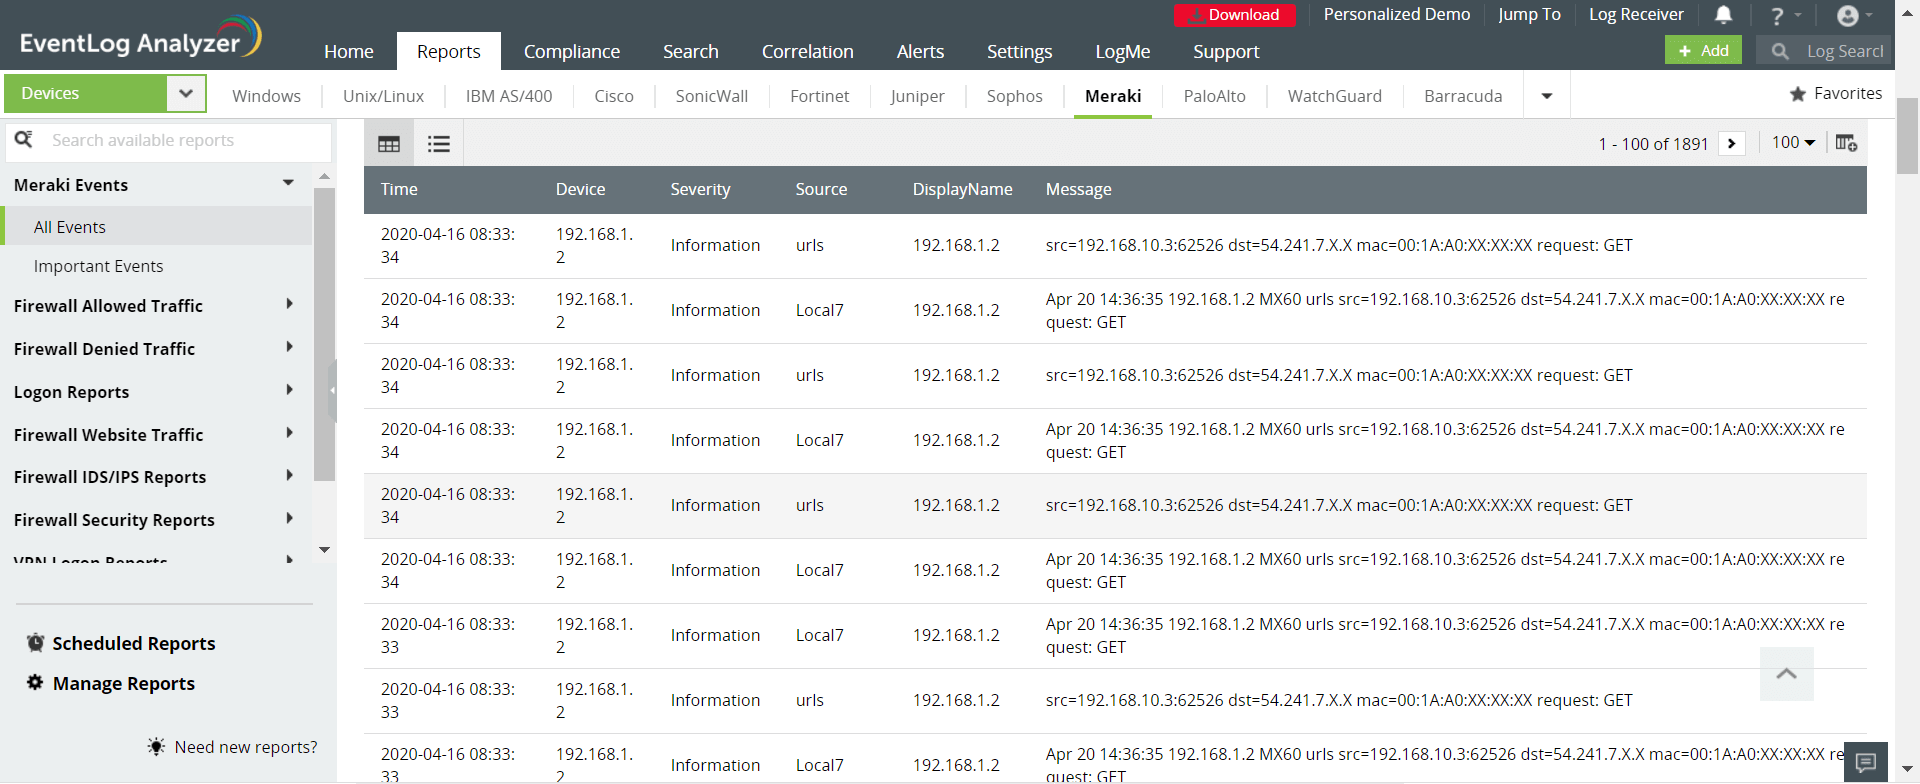The image size is (1920, 784).
Task: Click the report search magnifier icon
Action: (x=24, y=140)
